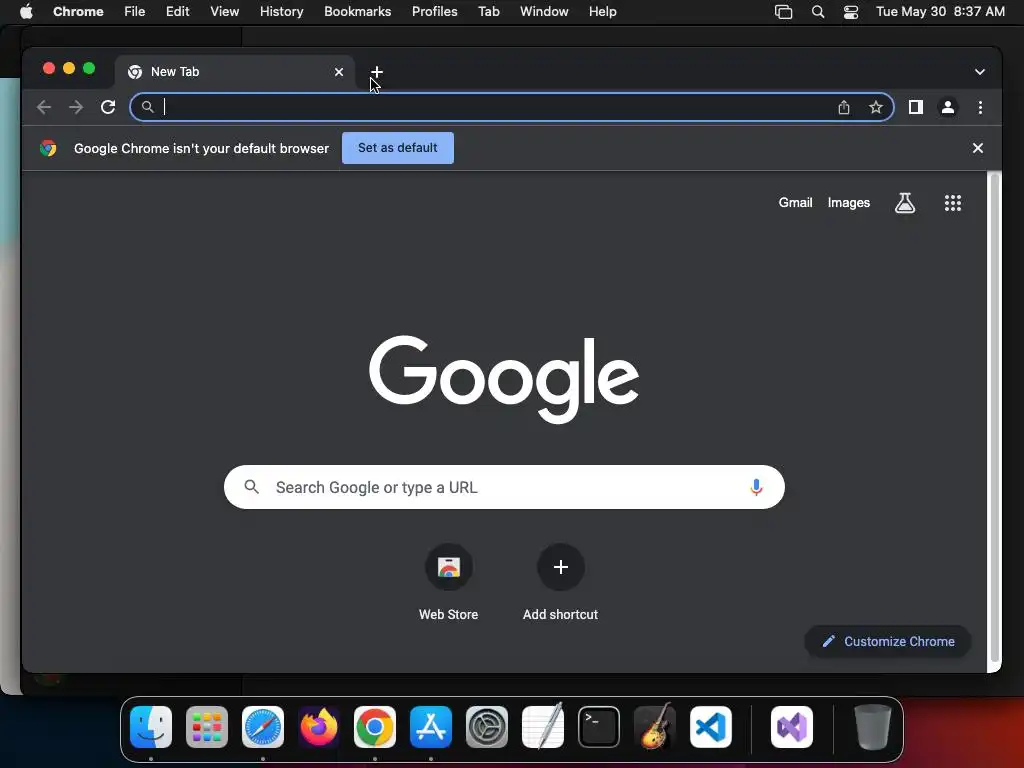1024x768 pixels.
Task: Open the View menu
Action: tap(225, 12)
